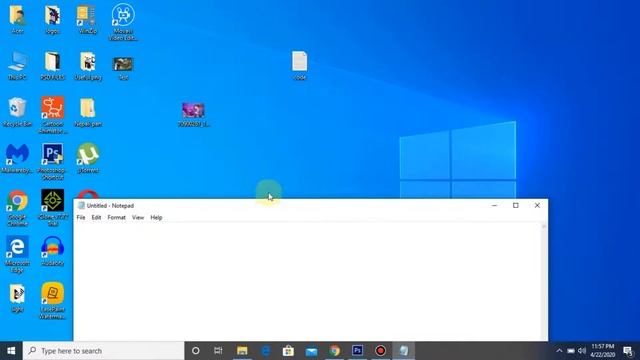Screen dimensions: 640x360
Task: Open the Edit menu in Notepad
Action: coord(96,218)
